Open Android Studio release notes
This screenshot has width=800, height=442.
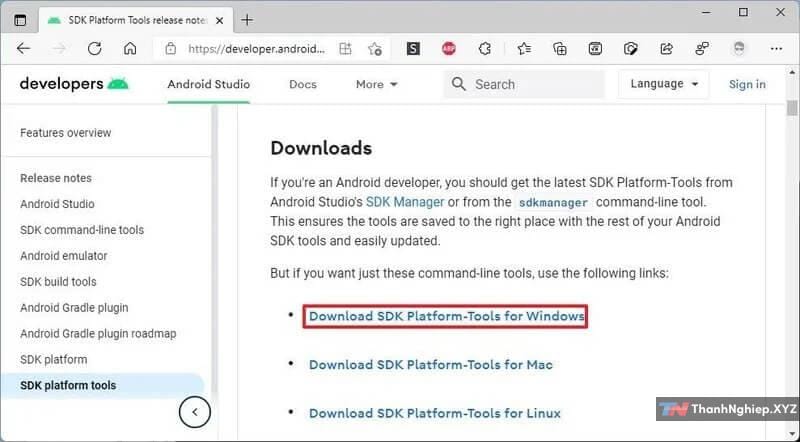point(57,204)
